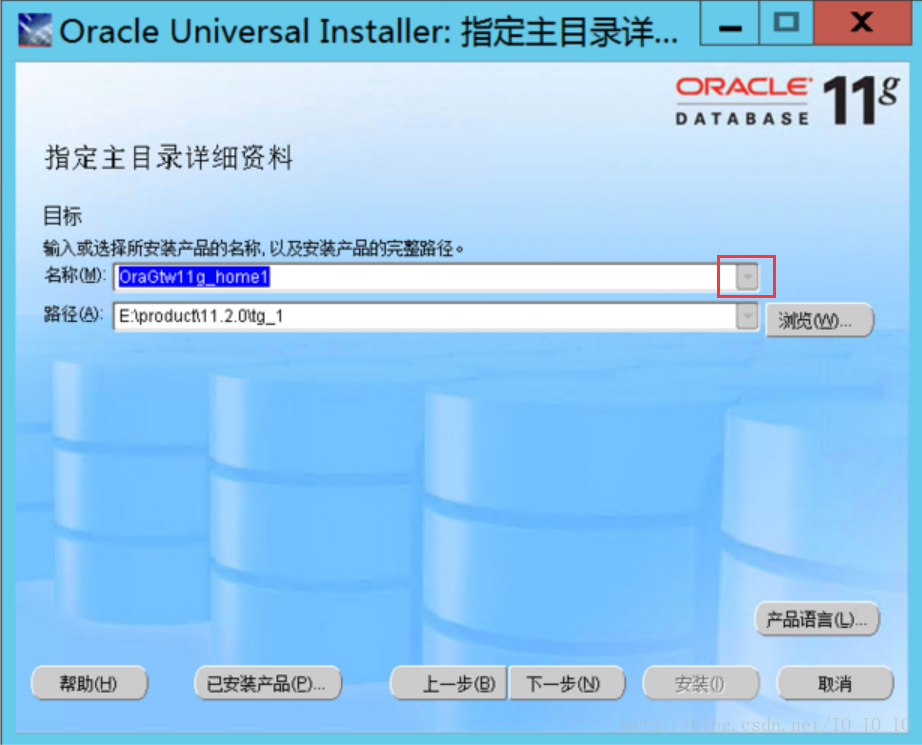Click the Oracle Universal Installer title icon
The image size is (922, 745).
[x=35, y=30]
